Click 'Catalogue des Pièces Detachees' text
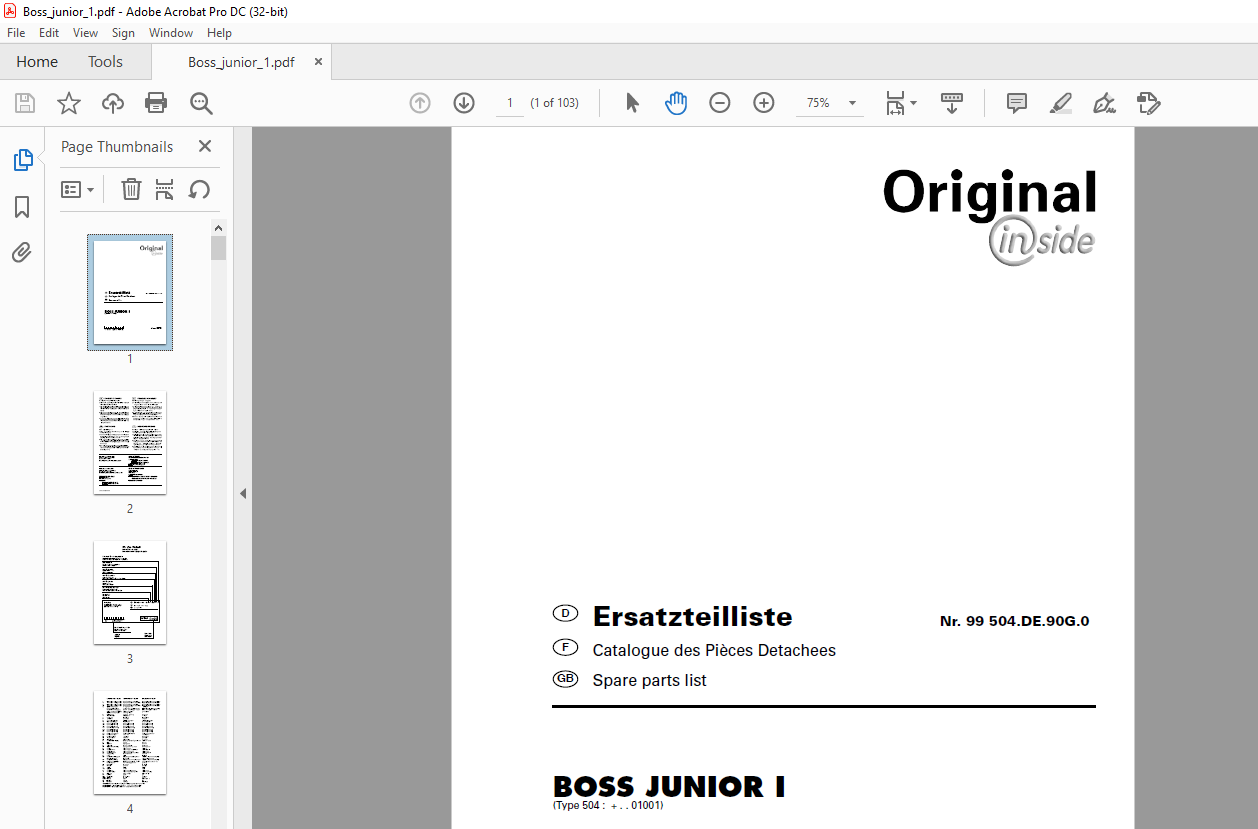1258x829 pixels. pyautogui.click(x=714, y=650)
